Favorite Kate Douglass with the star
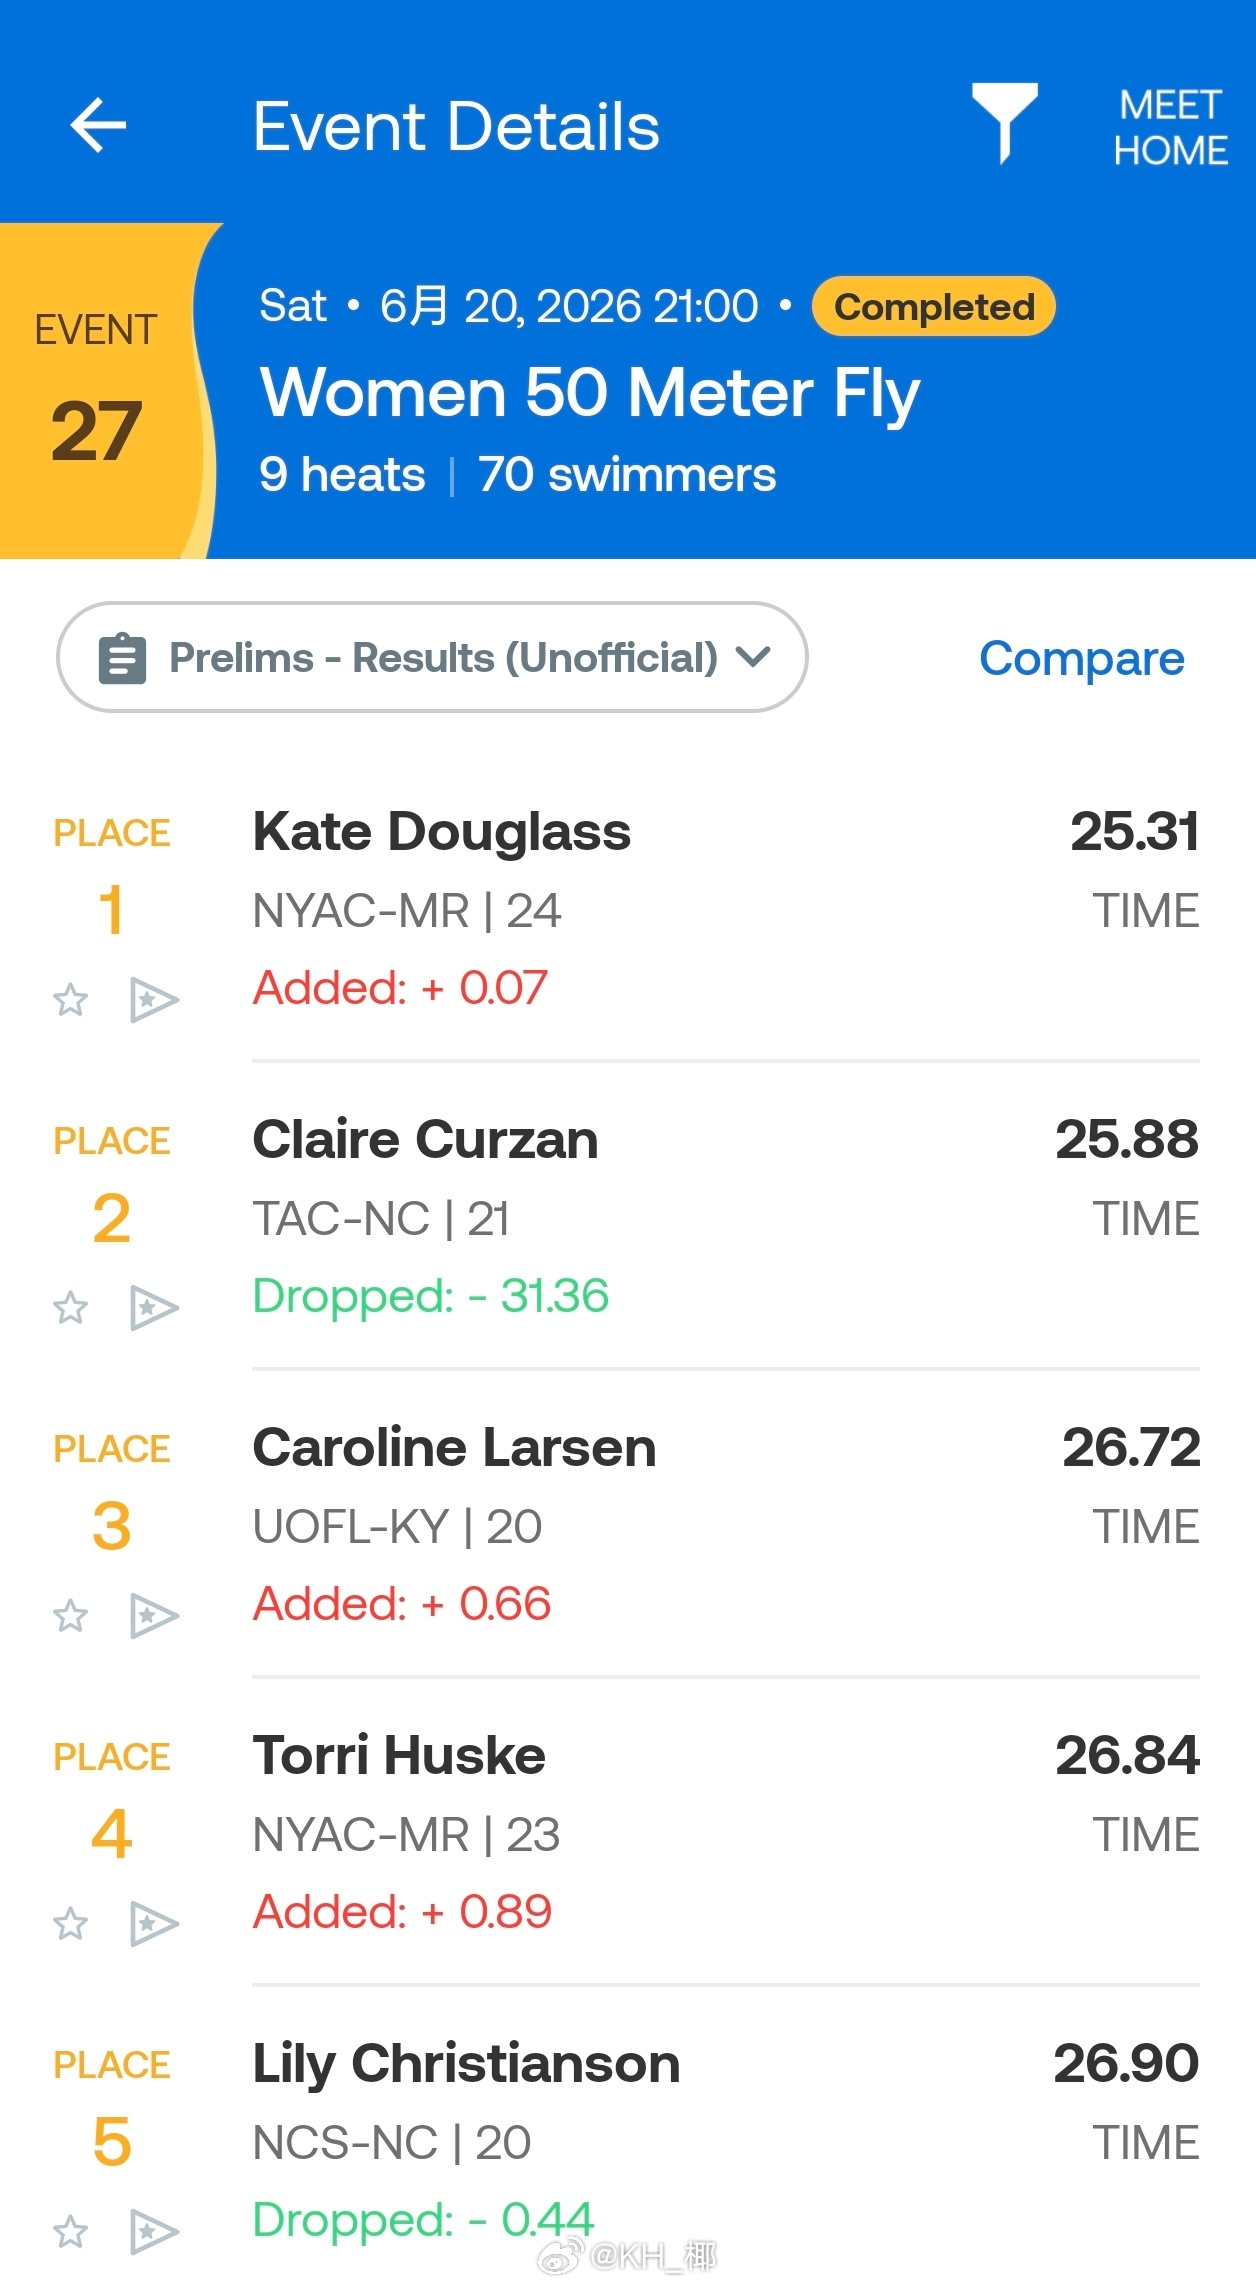The image size is (1256, 2288). click(x=70, y=999)
